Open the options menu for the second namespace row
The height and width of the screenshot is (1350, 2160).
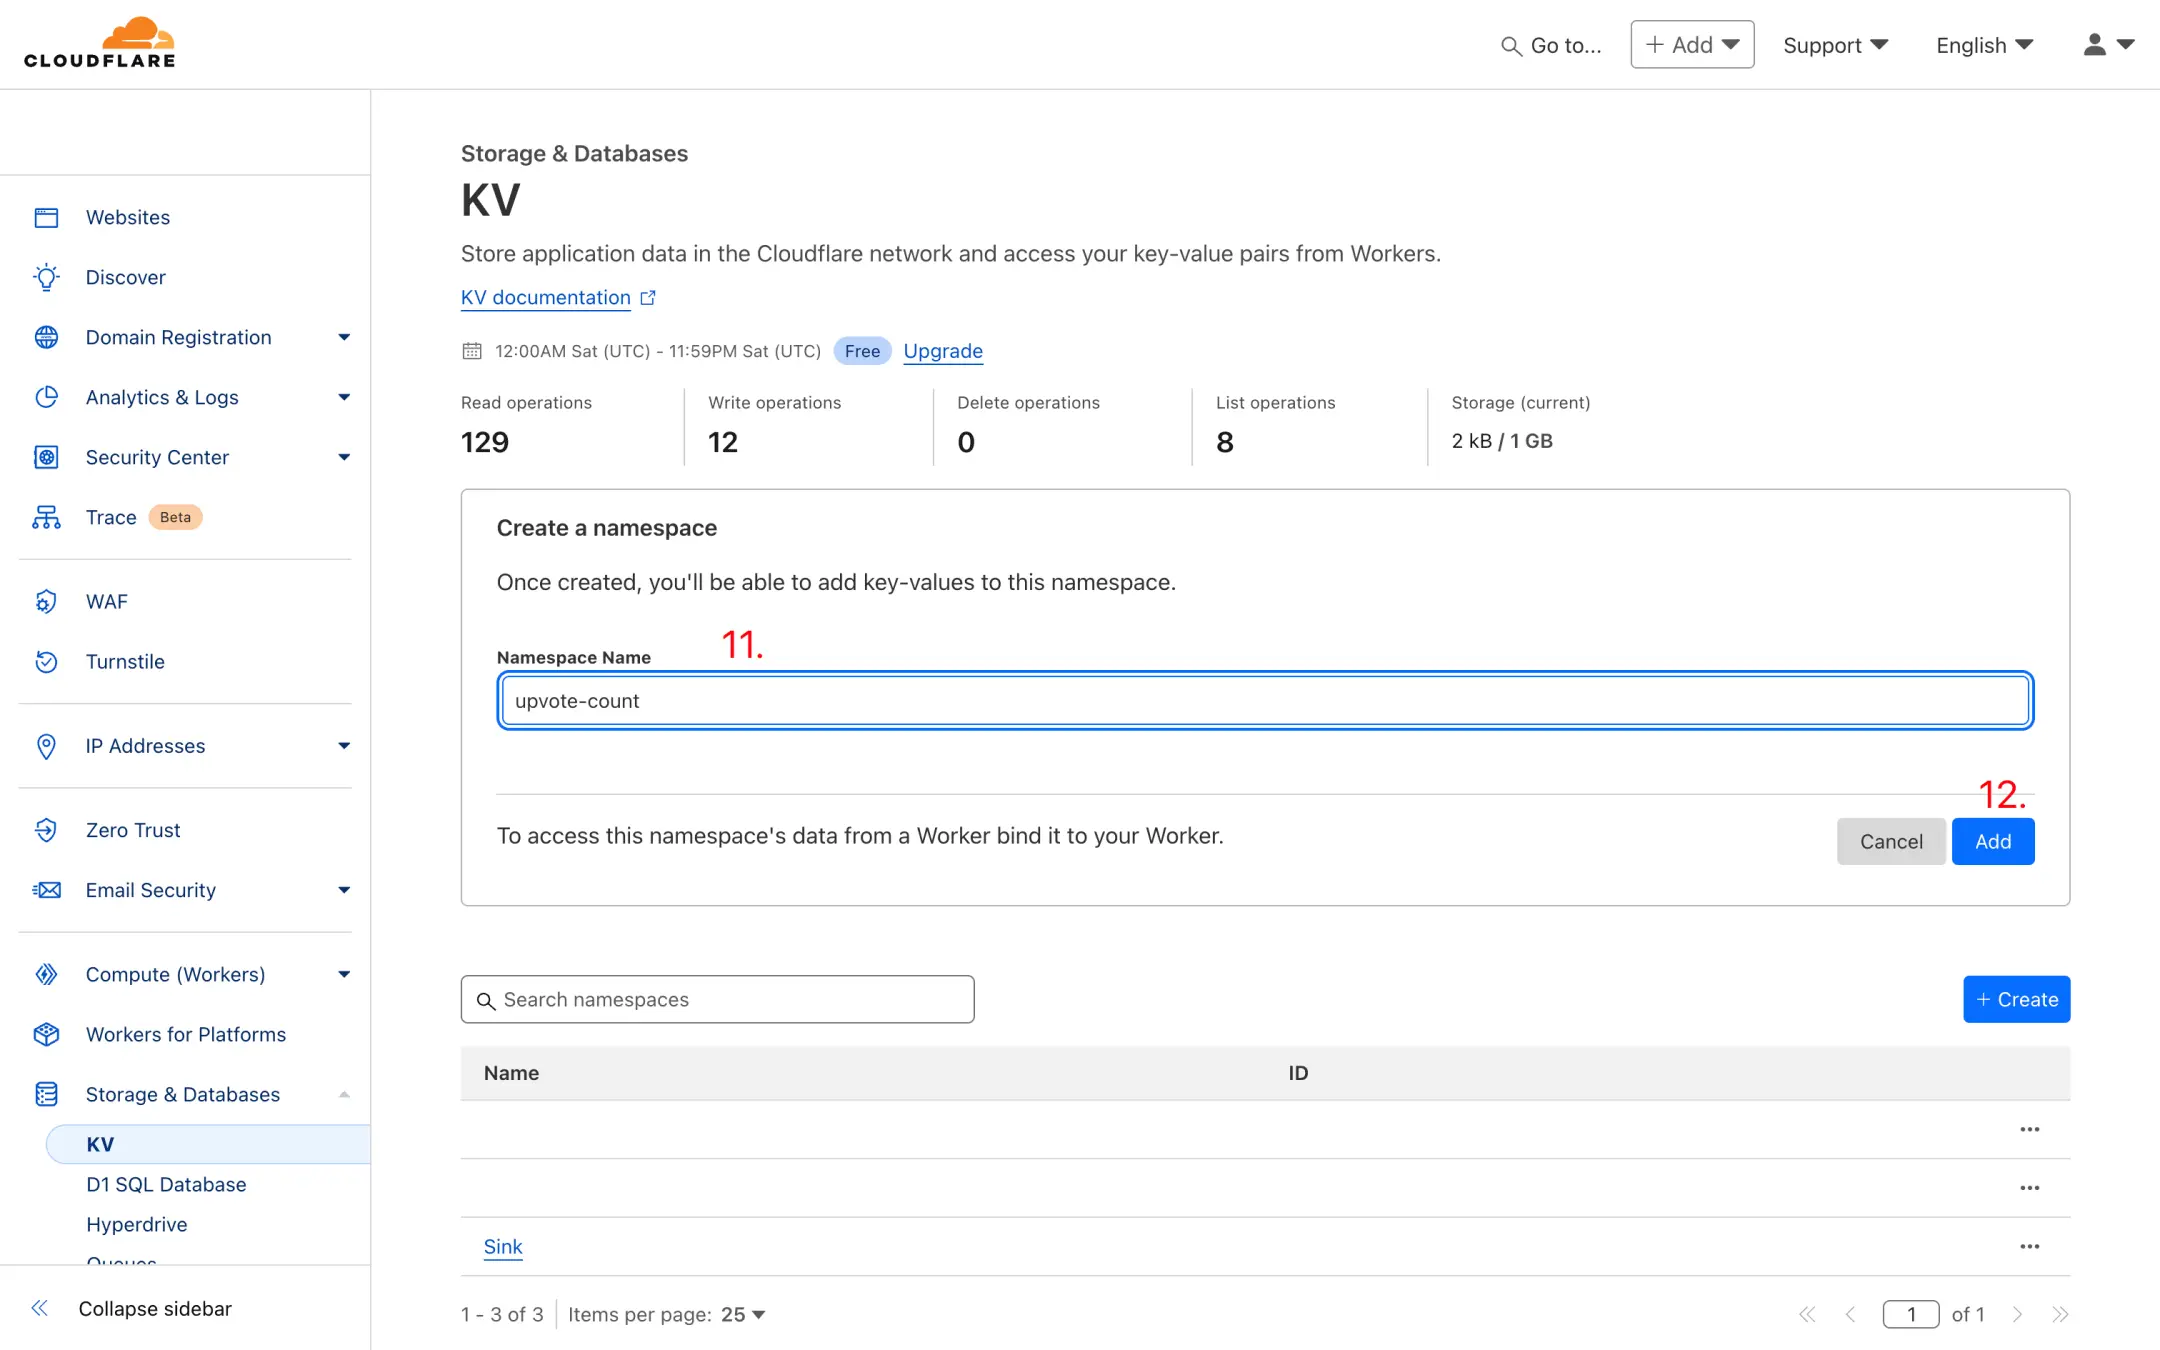point(2029,1188)
